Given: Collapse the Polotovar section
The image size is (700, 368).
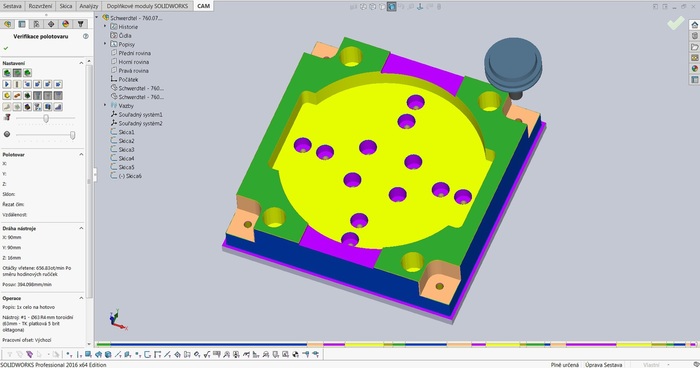Looking at the screenshot, I should click(x=81, y=154).
